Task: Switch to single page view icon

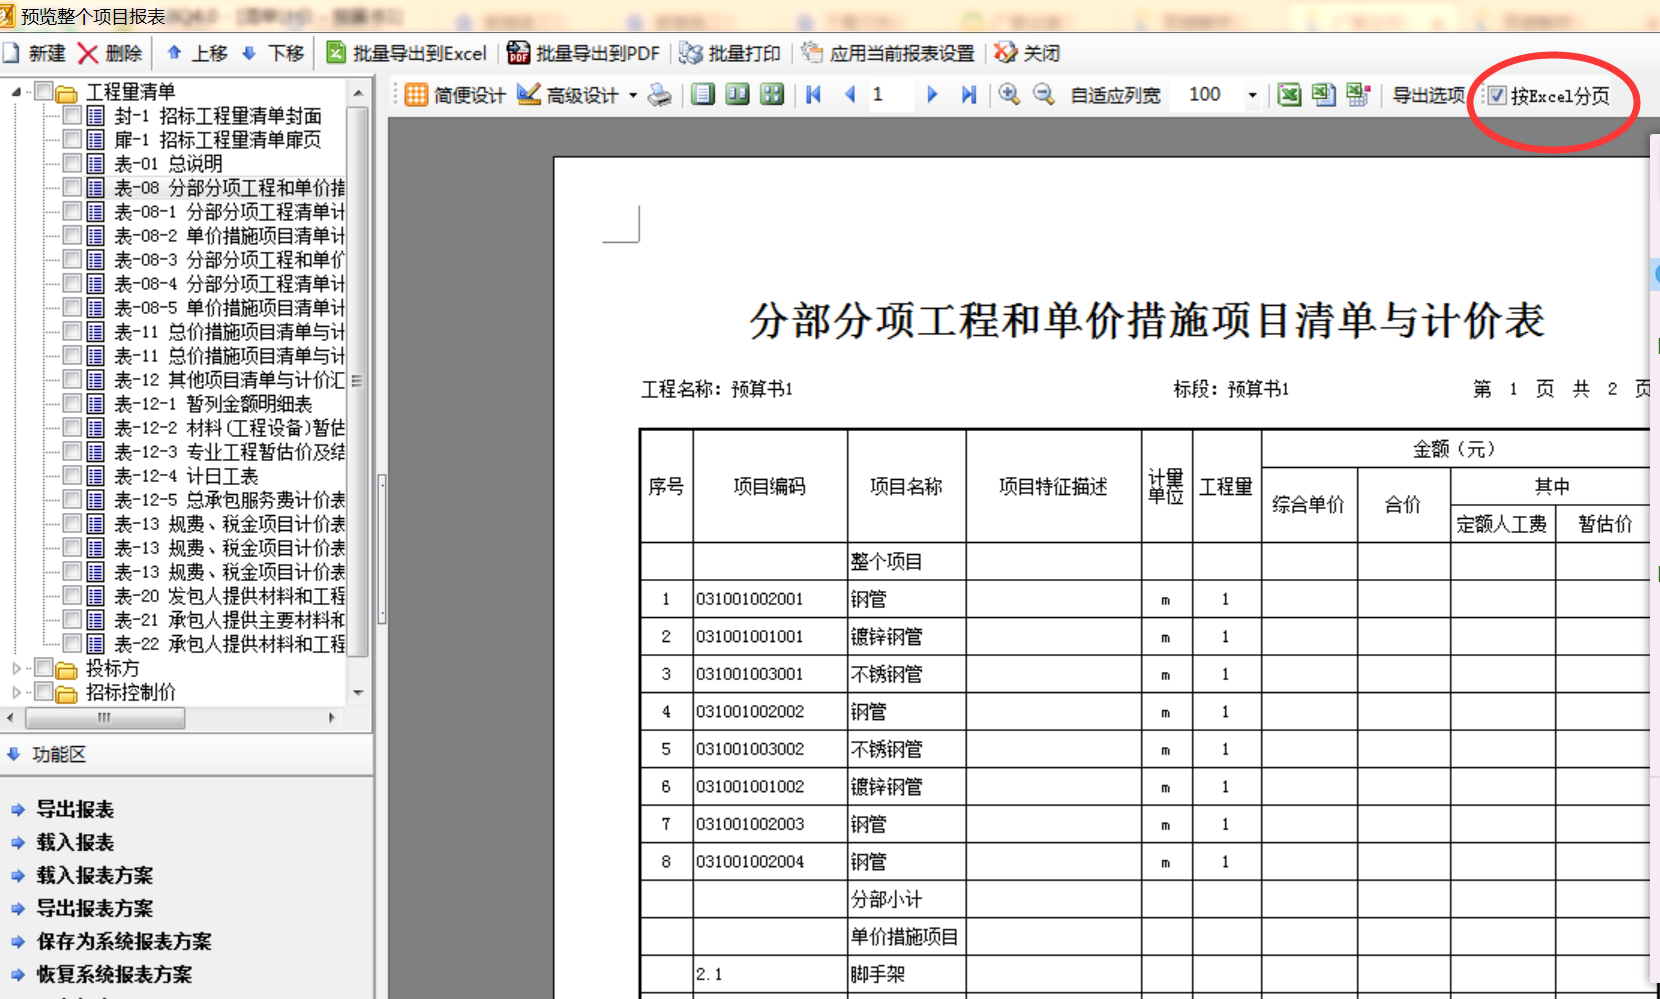Action: (x=704, y=95)
